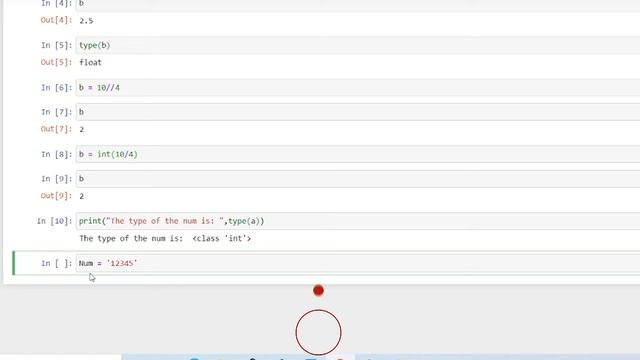Screen dimensions: 640x360
Task: Click the empty In [ ]: prompt label
Action: click(x=56, y=263)
